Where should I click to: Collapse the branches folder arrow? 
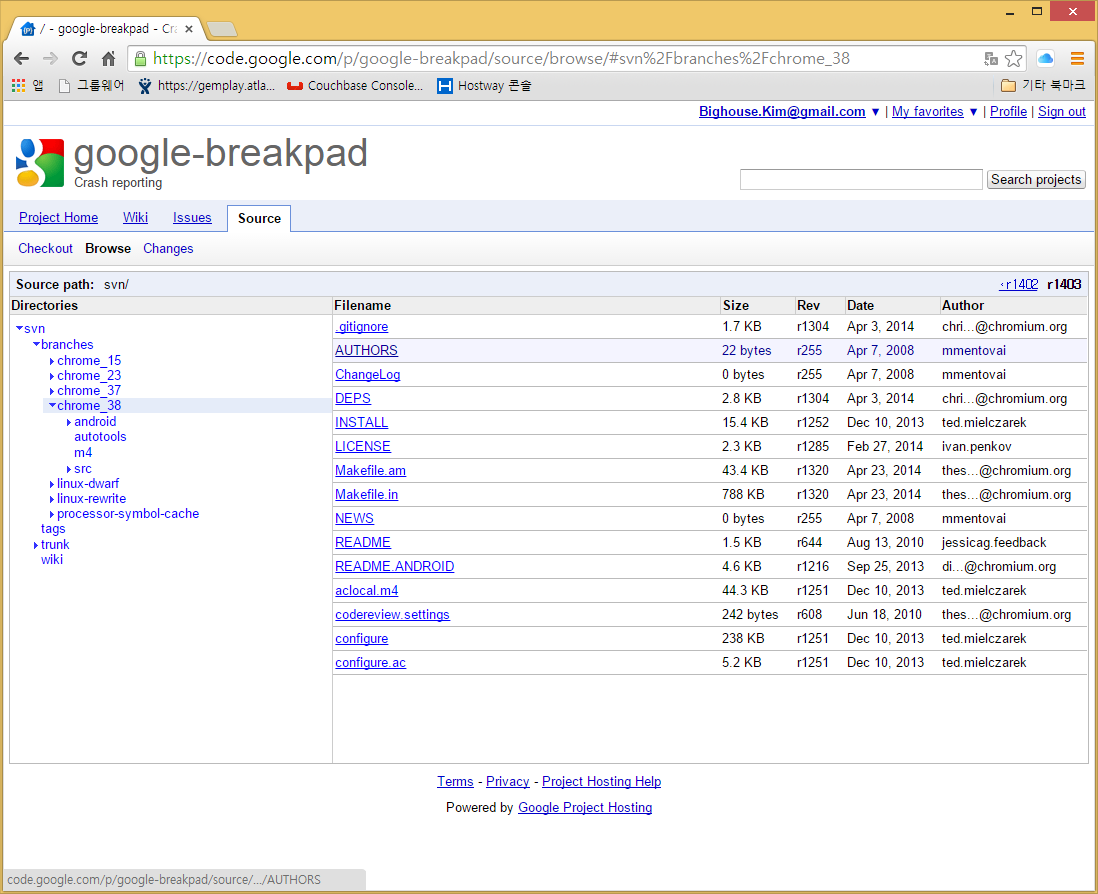pyautogui.click(x=36, y=344)
